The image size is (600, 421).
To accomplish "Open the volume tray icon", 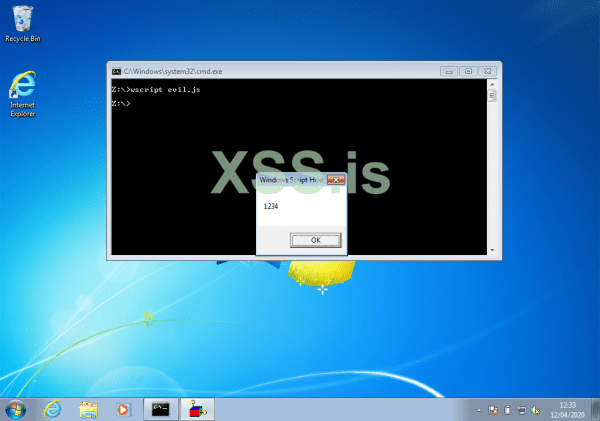I will tap(534, 409).
